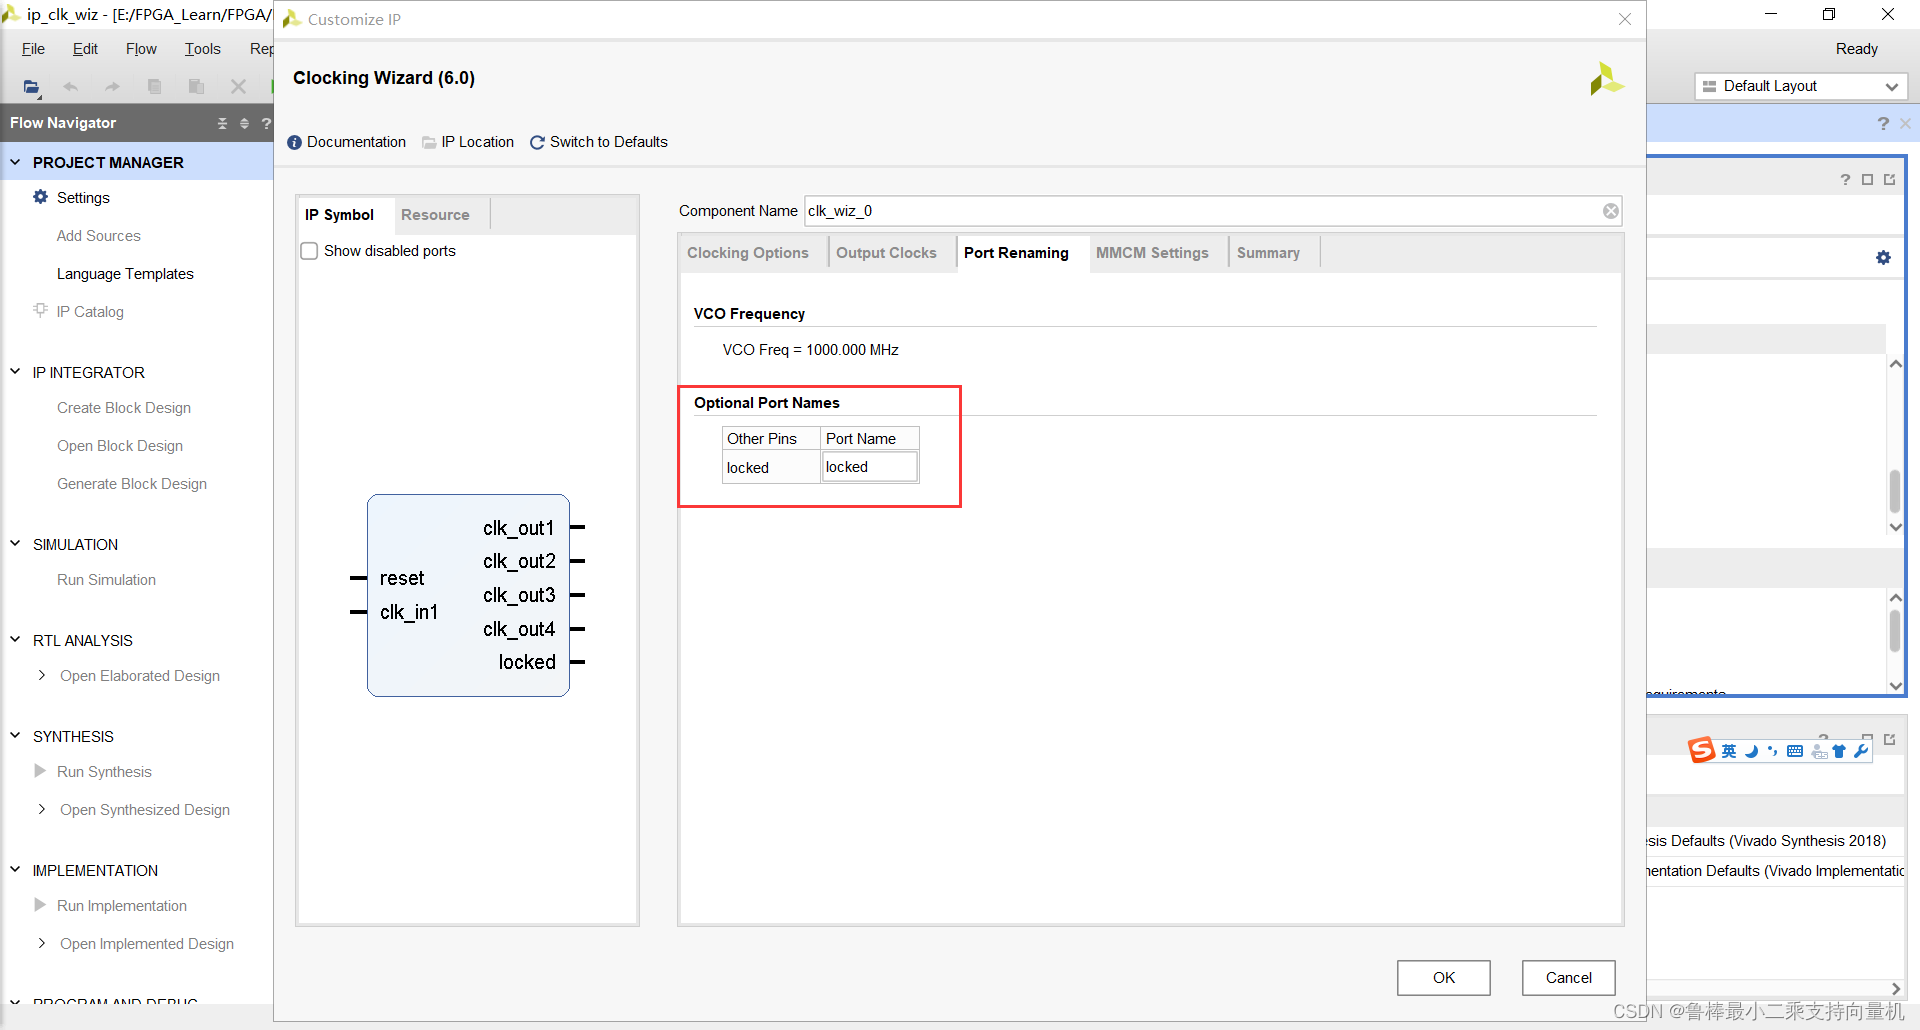Click the Run Synthesis play icon
The height and width of the screenshot is (1030, 1920).
pyautogui.click(x=40, y=771)
